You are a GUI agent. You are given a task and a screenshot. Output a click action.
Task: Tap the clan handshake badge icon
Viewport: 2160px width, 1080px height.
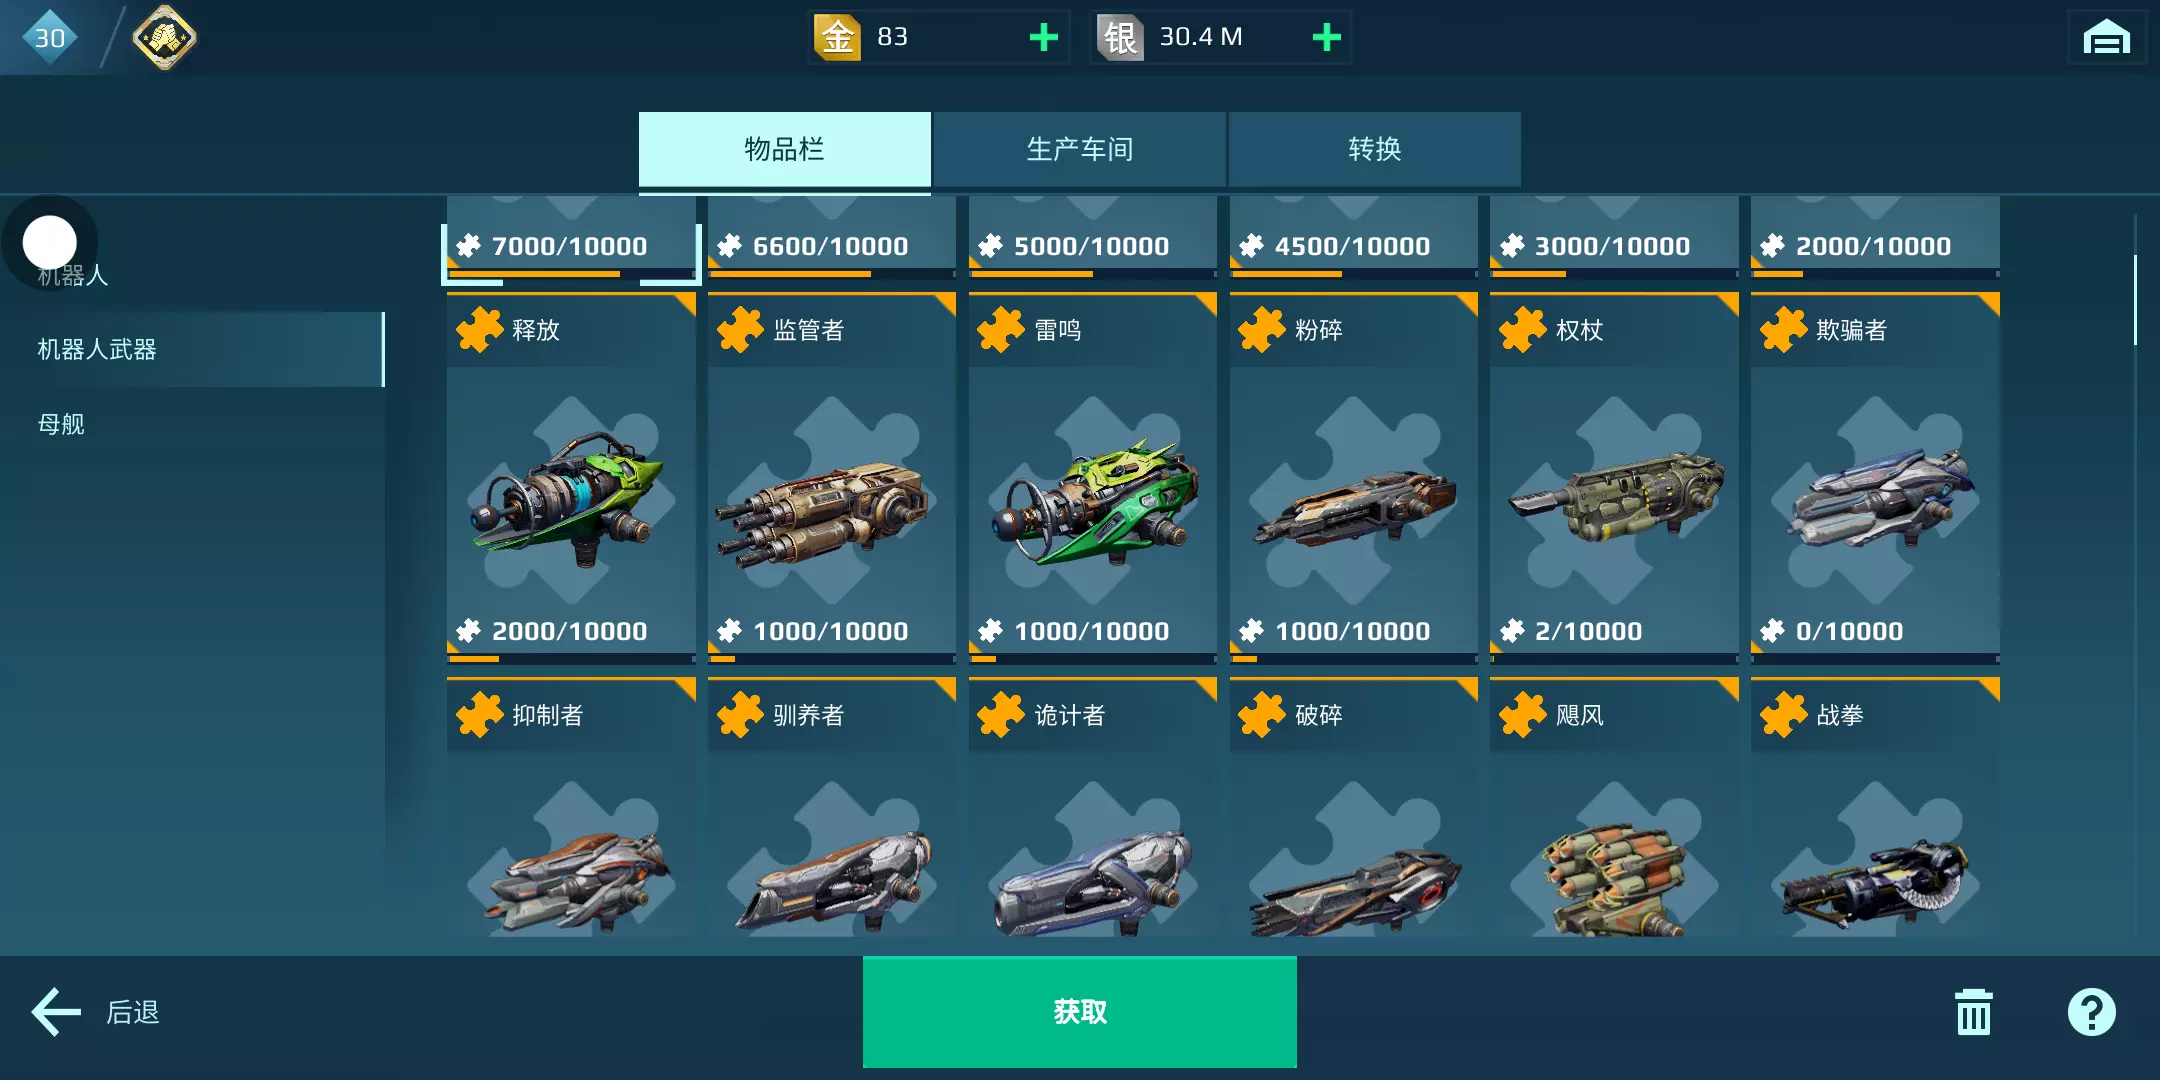coord(164,38)
